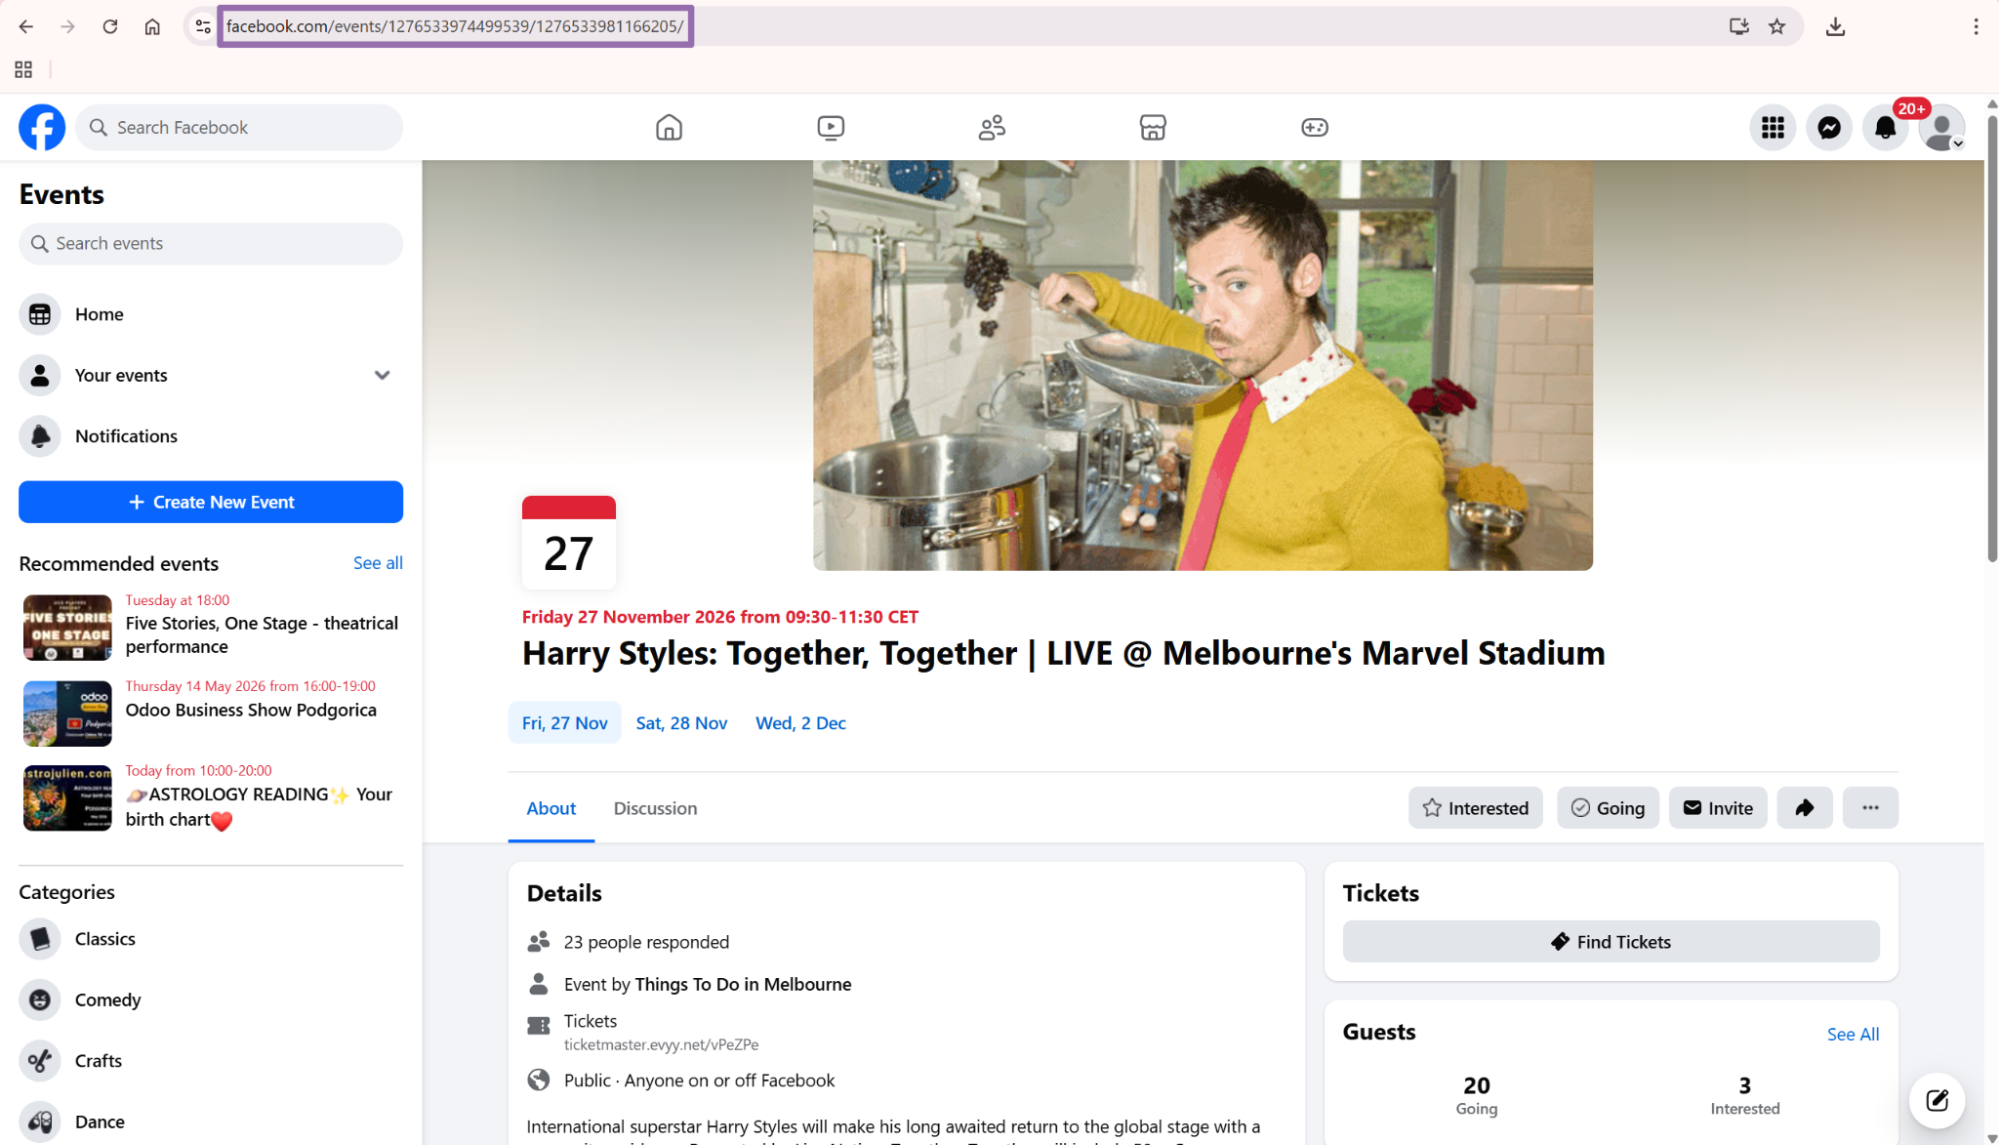Click the address bar URL
This screenshot has height=1145, width=1999.
point(455,26)
